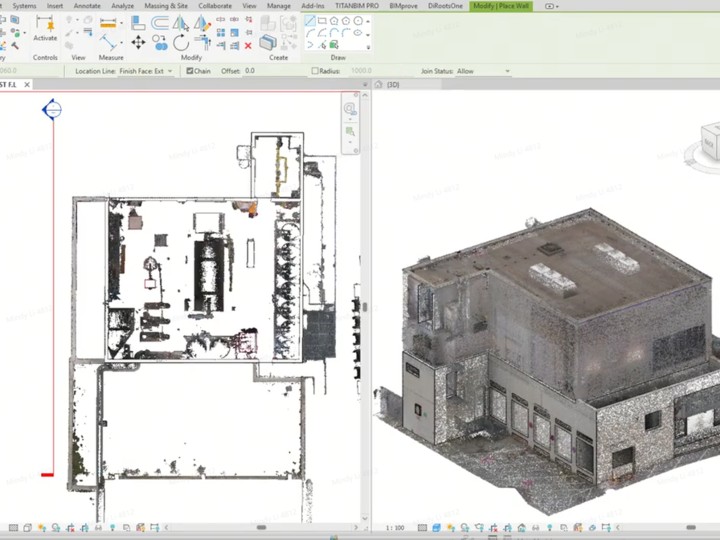Select the Fillet Arc draw tool

tap(346, 33)
